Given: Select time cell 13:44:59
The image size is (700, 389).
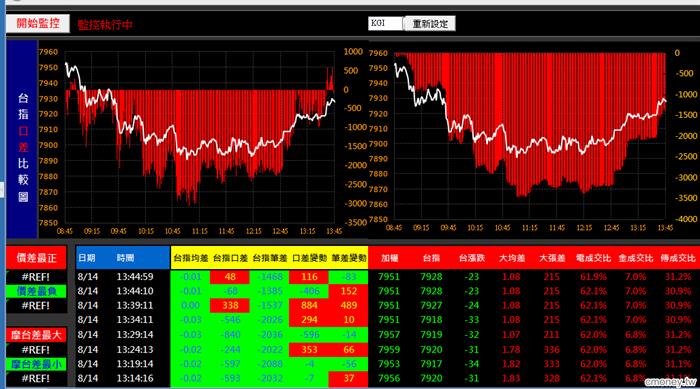Looking at the screenshot, I should point(135,277).
